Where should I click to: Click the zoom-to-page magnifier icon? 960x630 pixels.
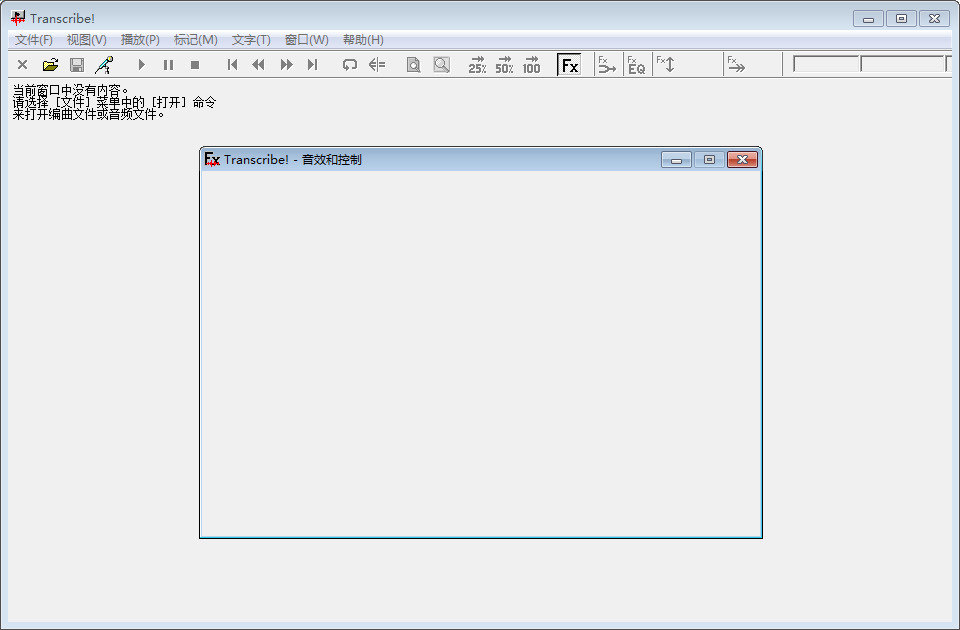point(414,64)
